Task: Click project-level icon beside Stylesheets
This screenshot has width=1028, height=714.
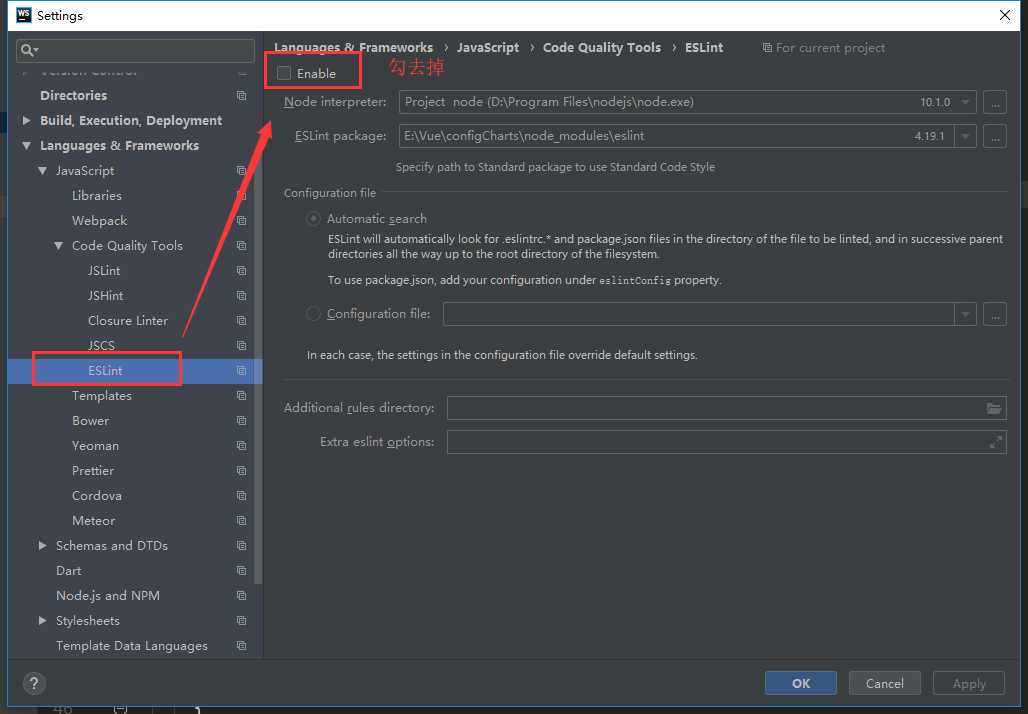Action: [x=241, y=620]
